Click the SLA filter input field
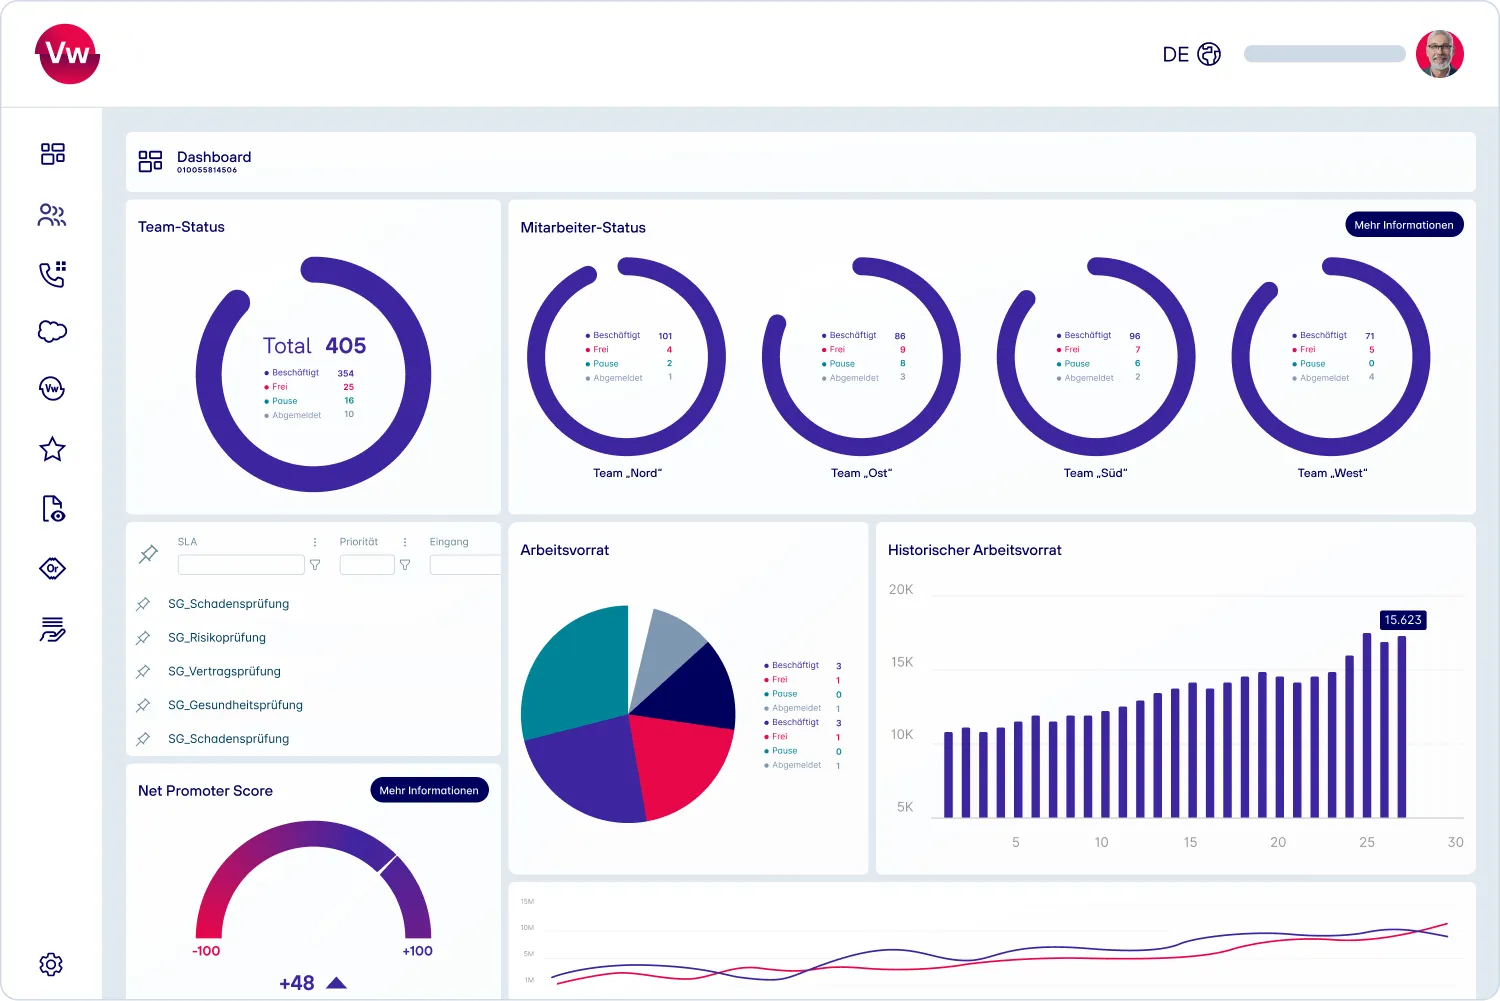This screenshot has height=1001, width=1500. coord(241,565)
